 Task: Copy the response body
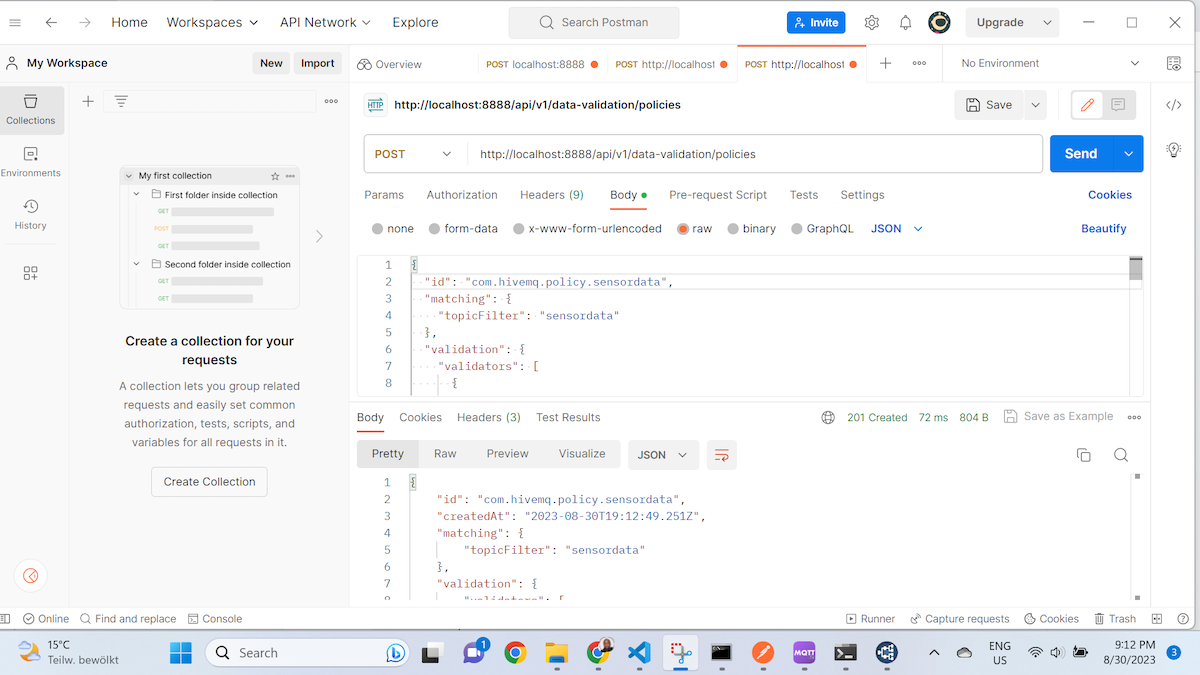pos(1083,455)
